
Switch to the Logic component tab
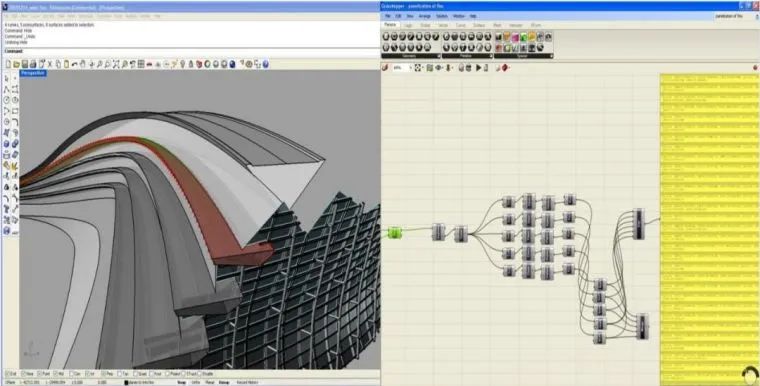(x=409, y=25)
